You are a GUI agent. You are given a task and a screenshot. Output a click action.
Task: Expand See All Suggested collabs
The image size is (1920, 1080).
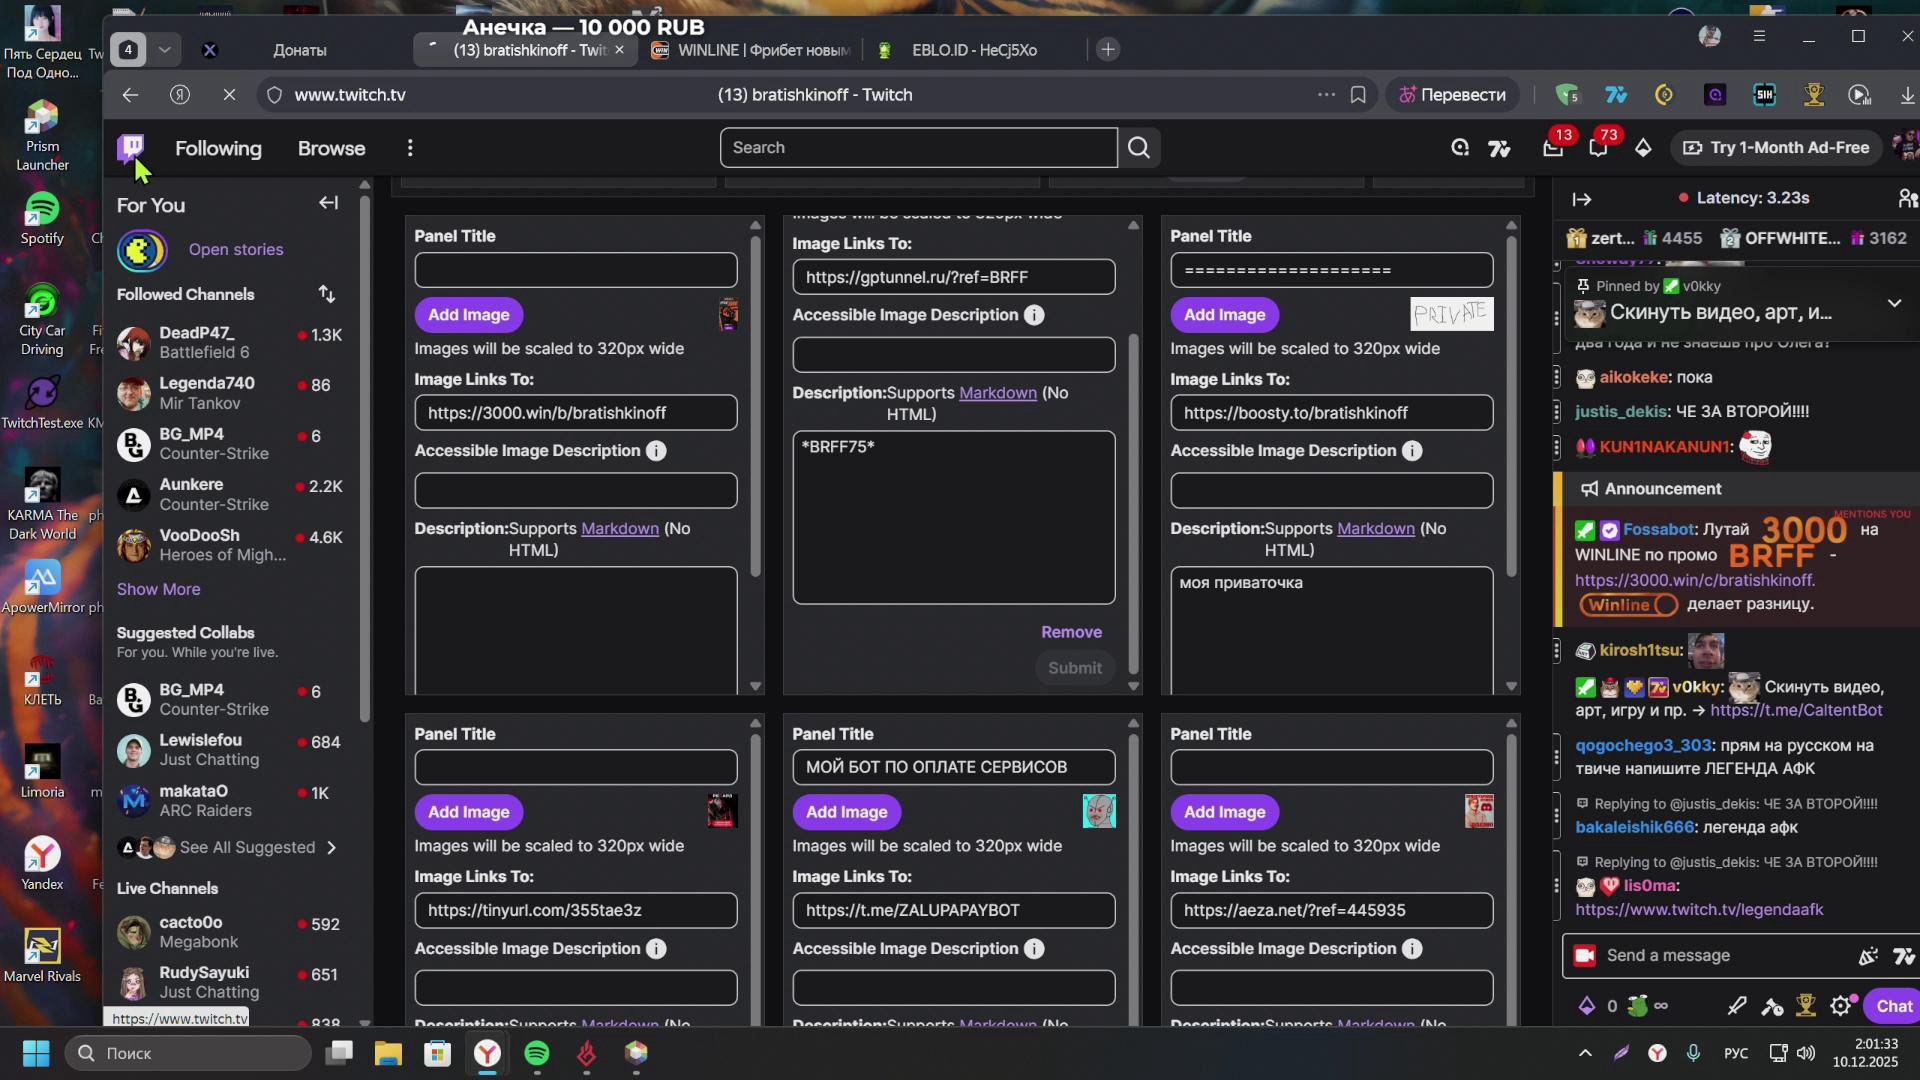(x=331, y=847)
